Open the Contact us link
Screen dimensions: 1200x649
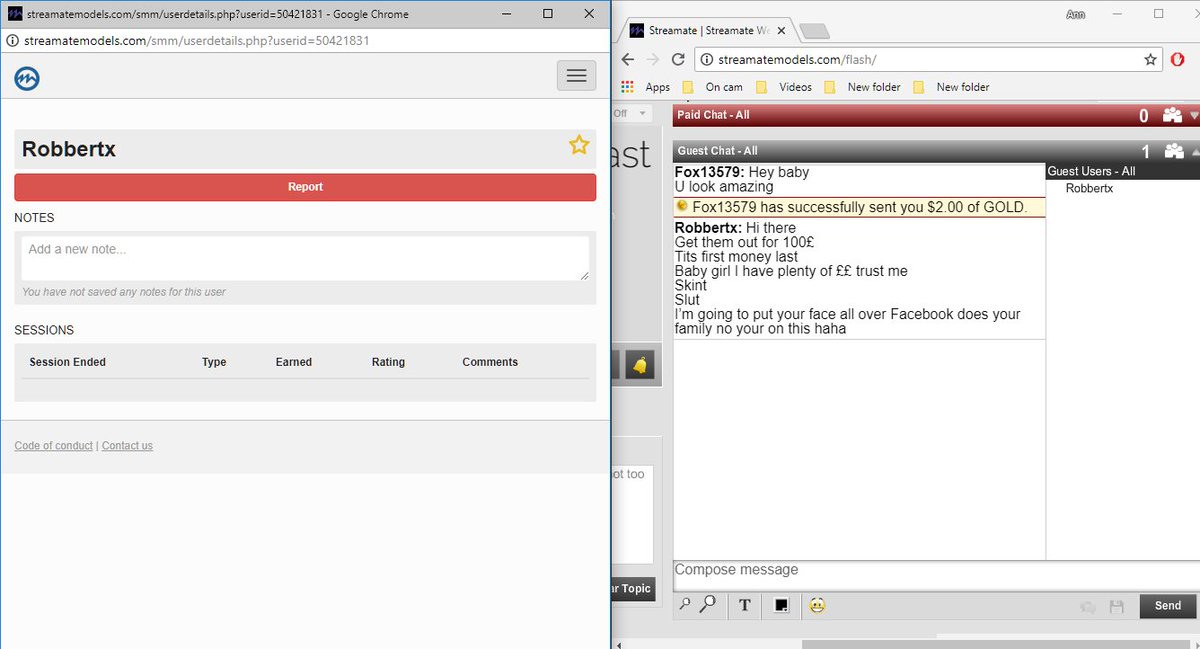pos(127,446)
